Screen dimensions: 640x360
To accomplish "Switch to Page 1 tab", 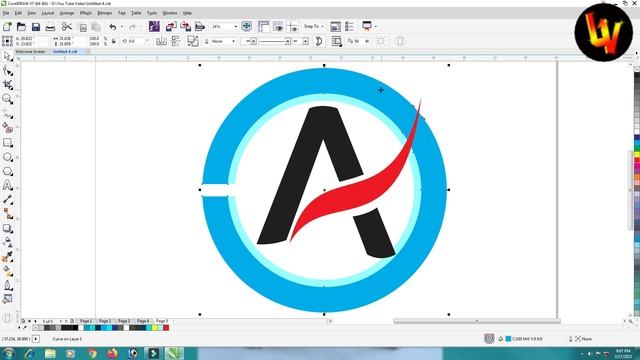I will click(x=86, y=321).
